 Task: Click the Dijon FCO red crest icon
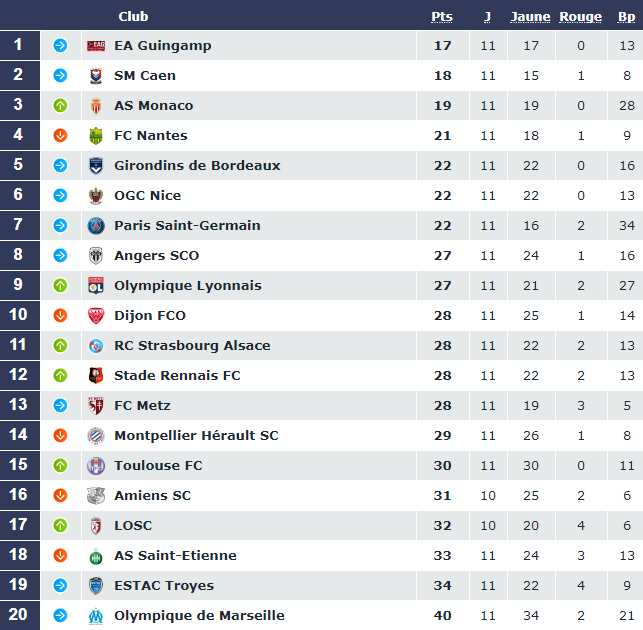pyautogui.click(x=96, y=316)
